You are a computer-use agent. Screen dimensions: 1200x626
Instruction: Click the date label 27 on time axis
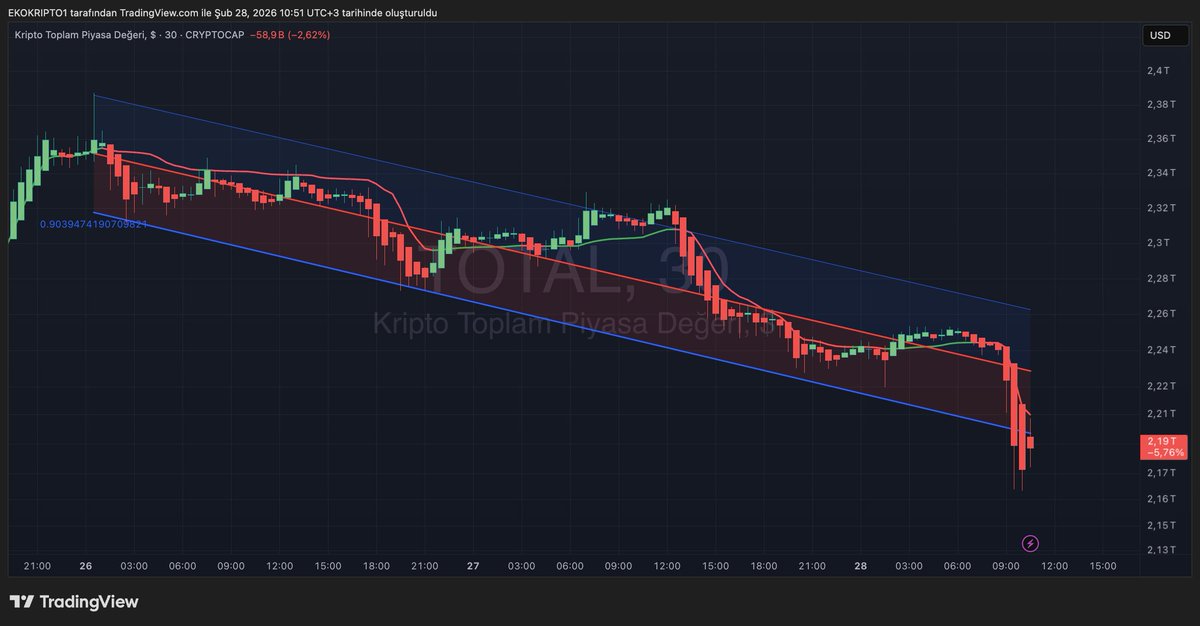click(473, 566)
